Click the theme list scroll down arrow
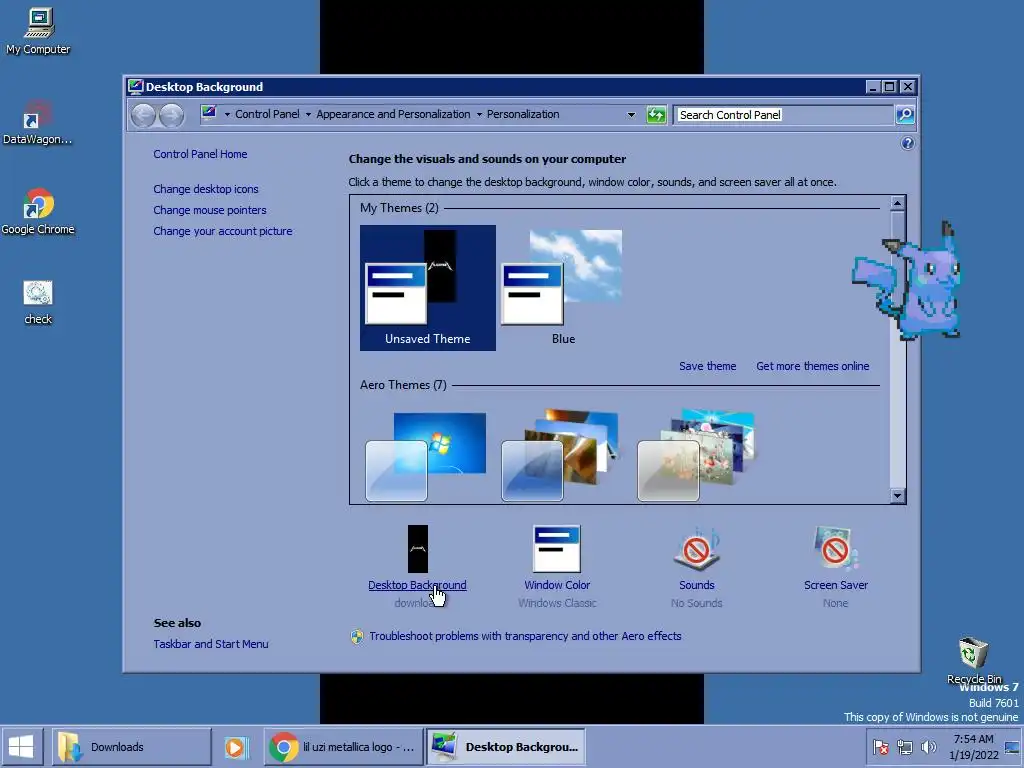Viewport: 1024px width, 768px height. coord(897,496)
